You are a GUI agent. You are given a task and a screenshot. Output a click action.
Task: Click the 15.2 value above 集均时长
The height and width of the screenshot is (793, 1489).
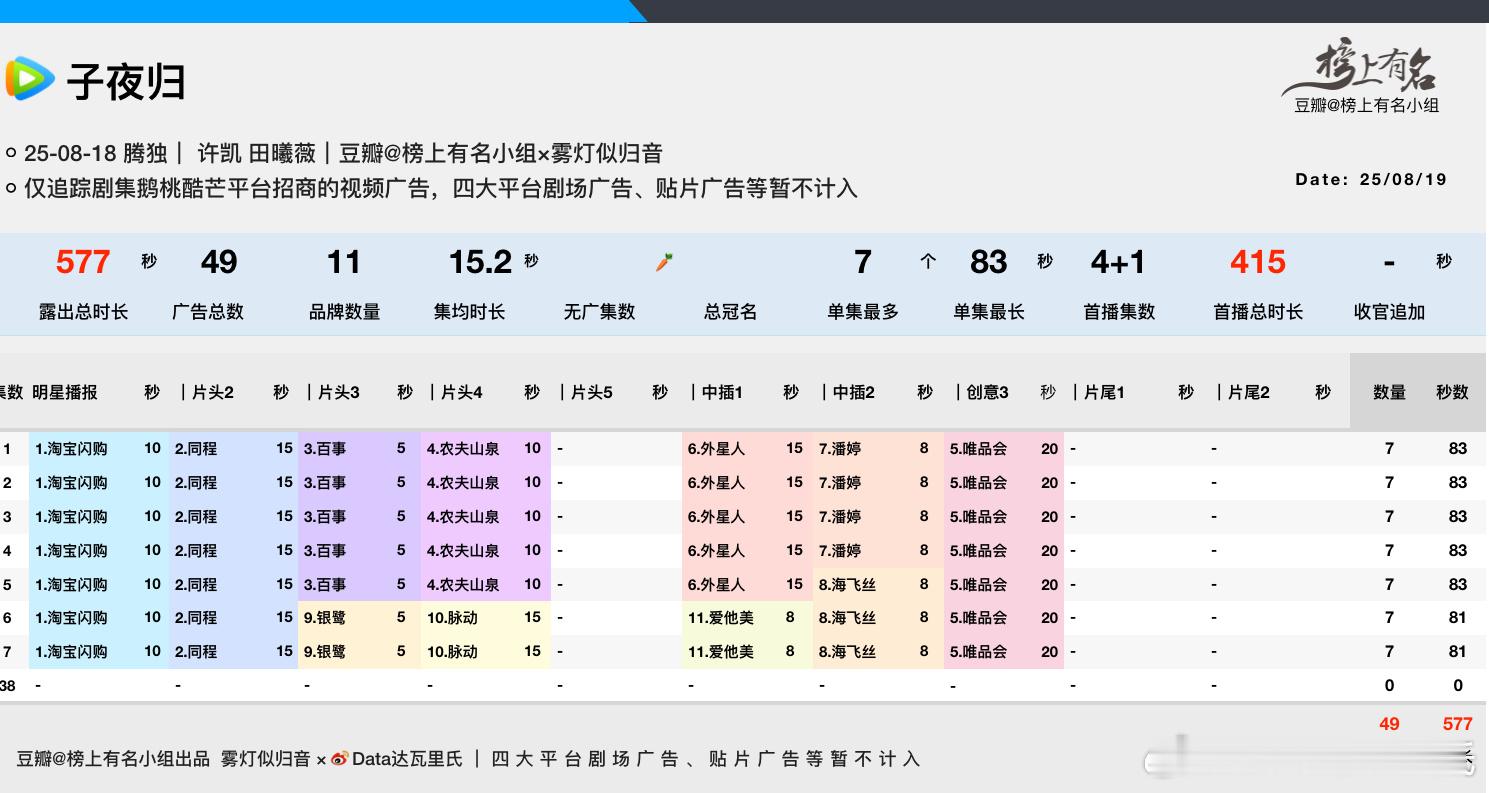(x=480, y=262)
